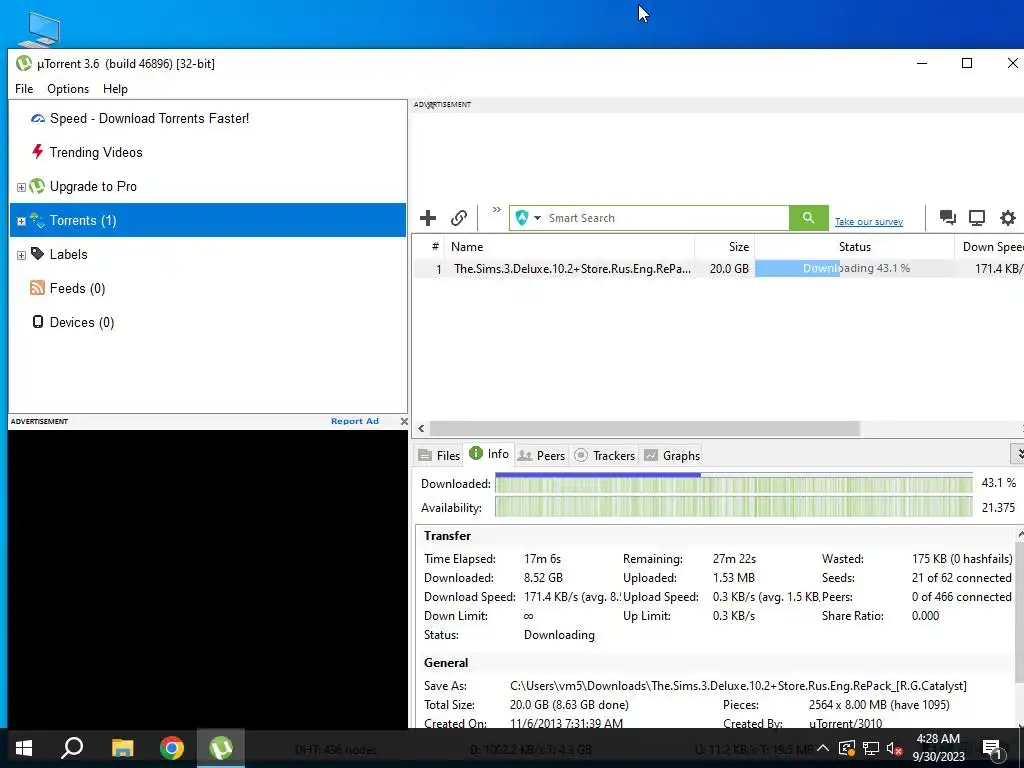The image size is (1024, 768).
Task: Expand the Labels tree node
Action: (x=21, y=255)
